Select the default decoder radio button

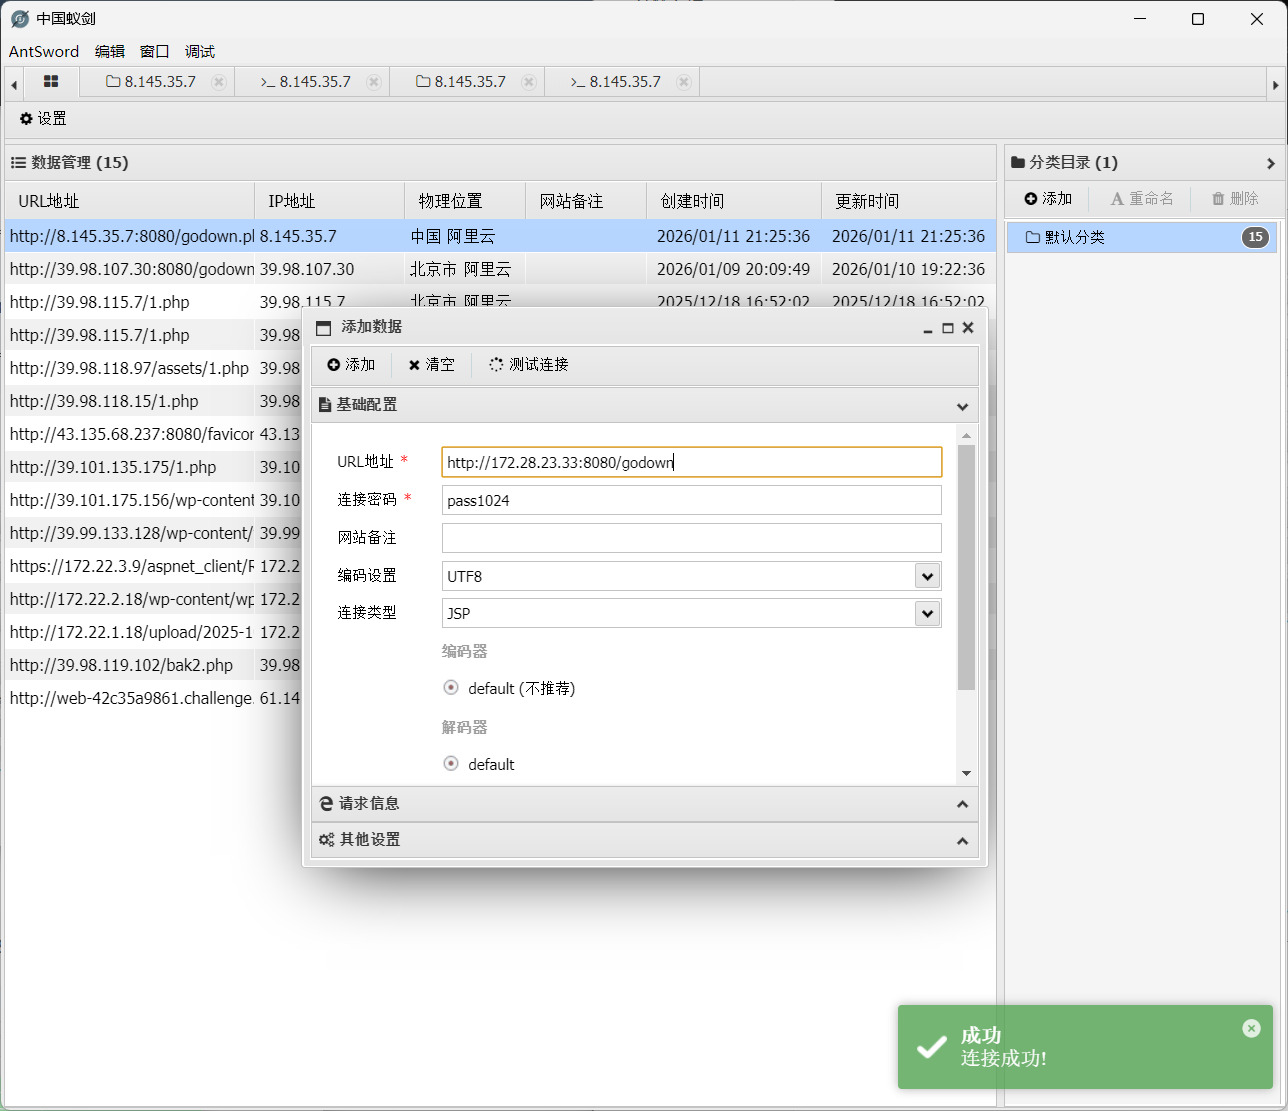[x=451, y=764]
